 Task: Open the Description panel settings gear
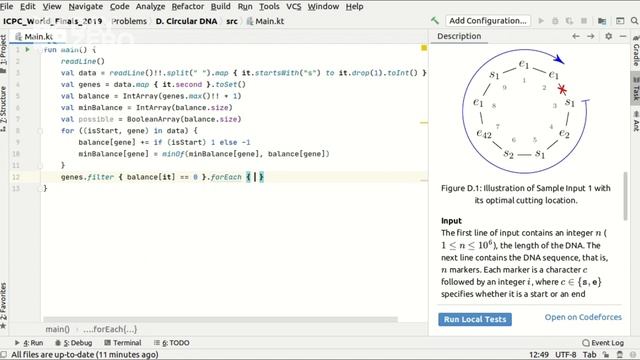(x=609, y=36)
